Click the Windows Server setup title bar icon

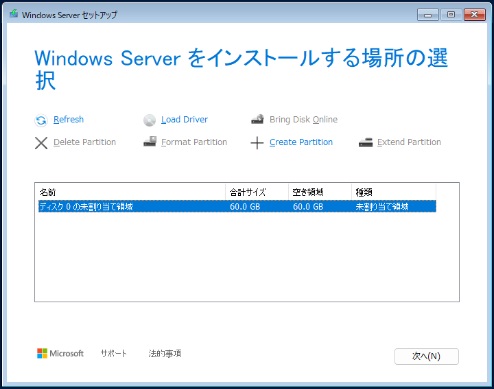pyautogui.click(x=14, y=14)
